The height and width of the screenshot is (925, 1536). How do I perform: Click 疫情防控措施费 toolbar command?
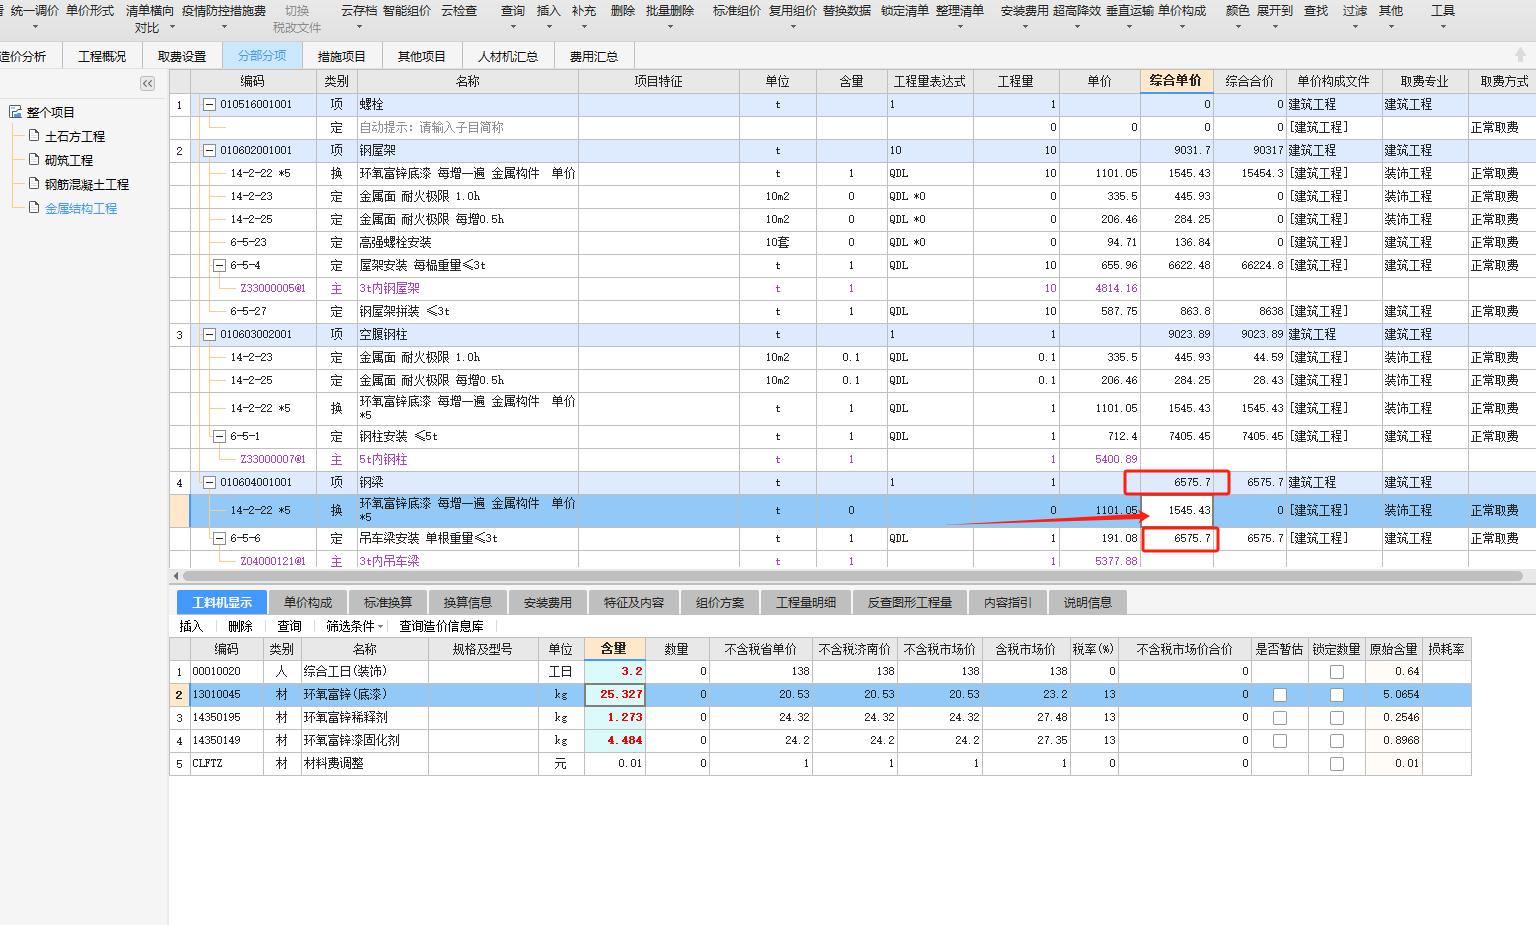[x=224, y=11]
